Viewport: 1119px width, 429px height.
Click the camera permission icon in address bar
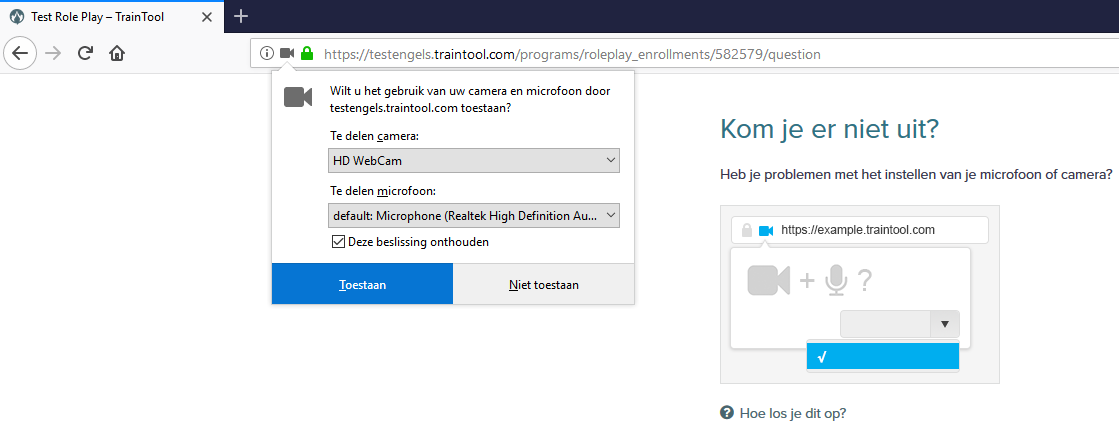click(287, 53)
